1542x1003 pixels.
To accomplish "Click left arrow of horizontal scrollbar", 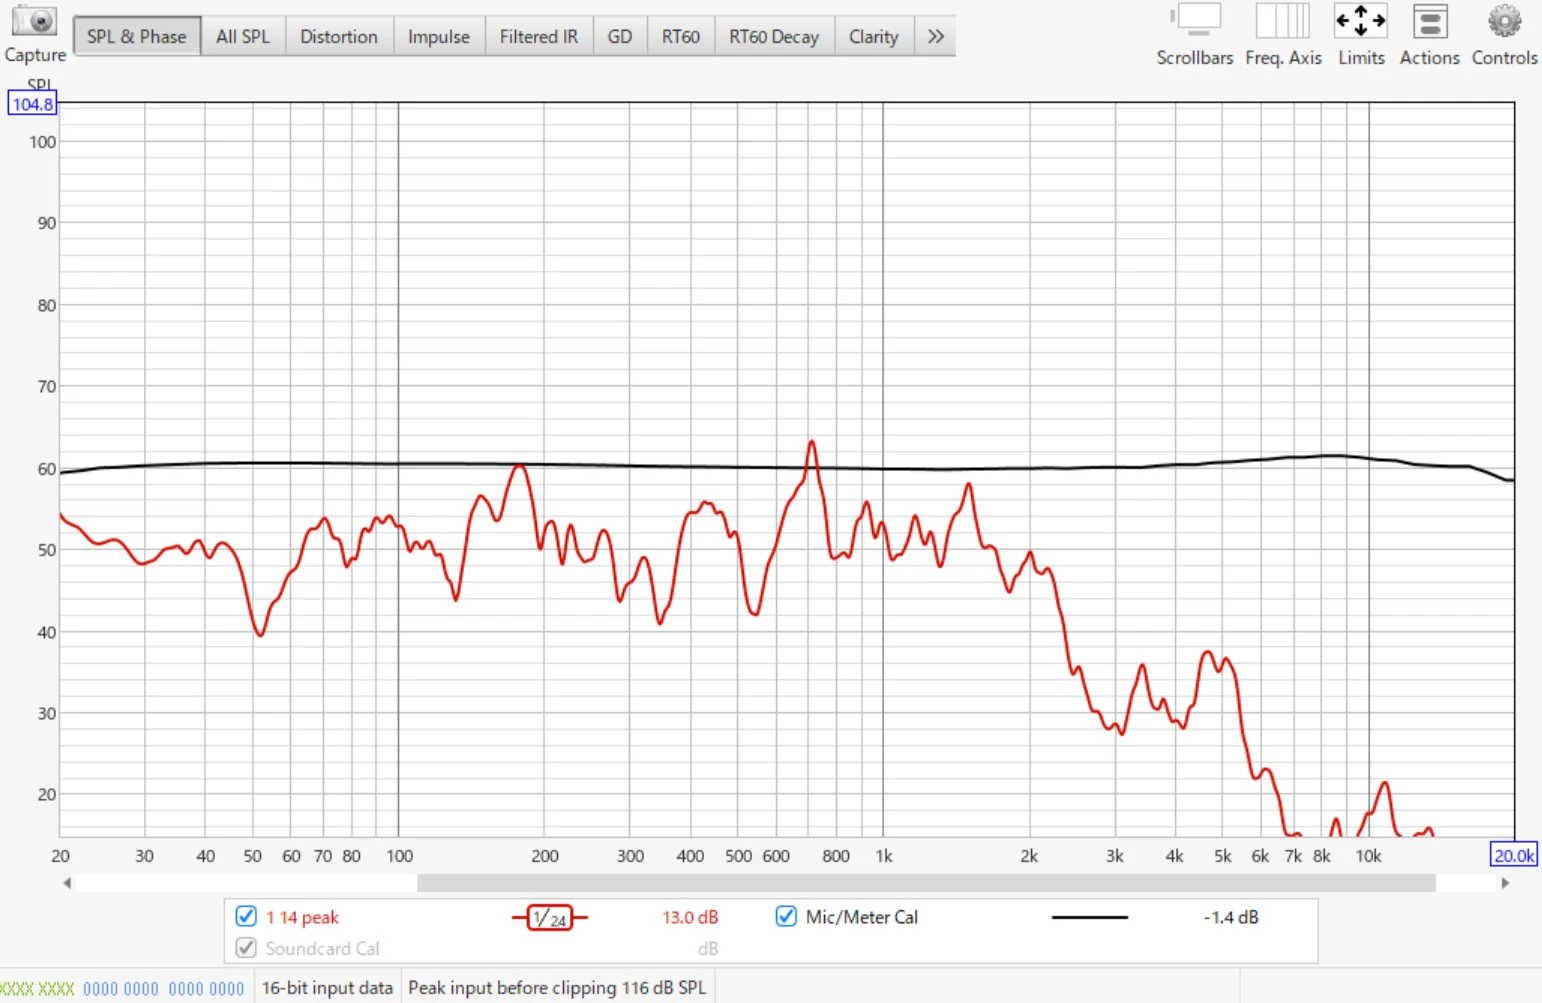I will (x=67, y=883).
